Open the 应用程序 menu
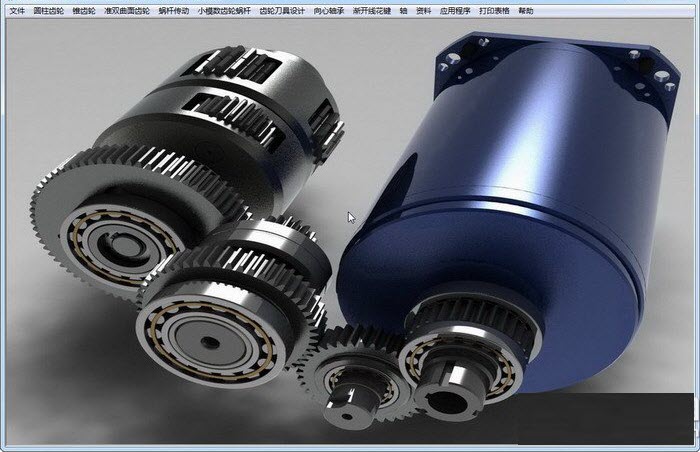The width and height of the screenshot is (700, 452). [x=455, y=10]
